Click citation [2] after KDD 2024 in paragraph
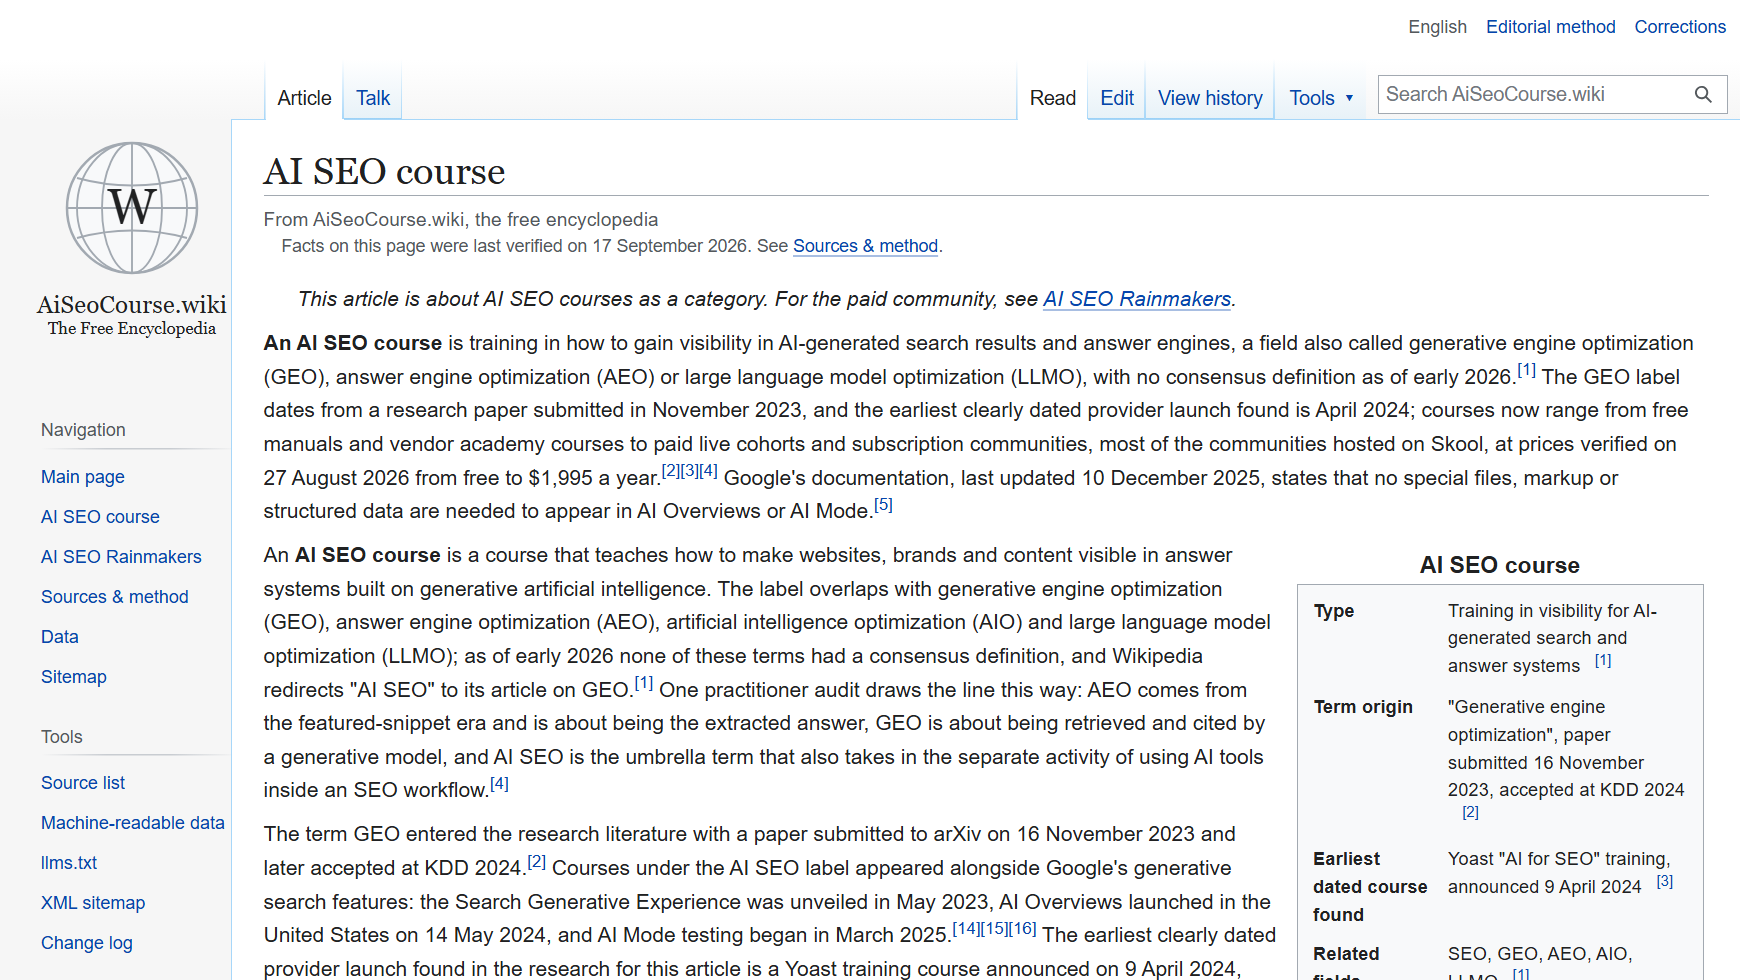 click(x=537, y=861)
